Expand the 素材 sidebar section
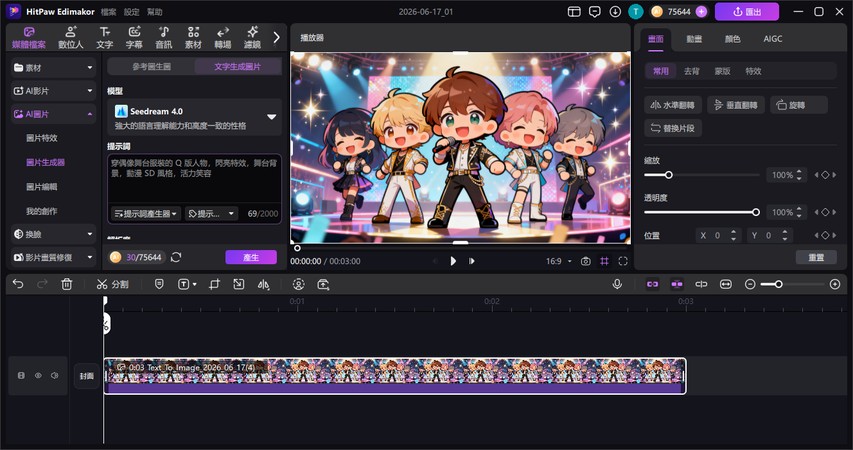Viewport: 853px width, 450px height. point(53,67)
